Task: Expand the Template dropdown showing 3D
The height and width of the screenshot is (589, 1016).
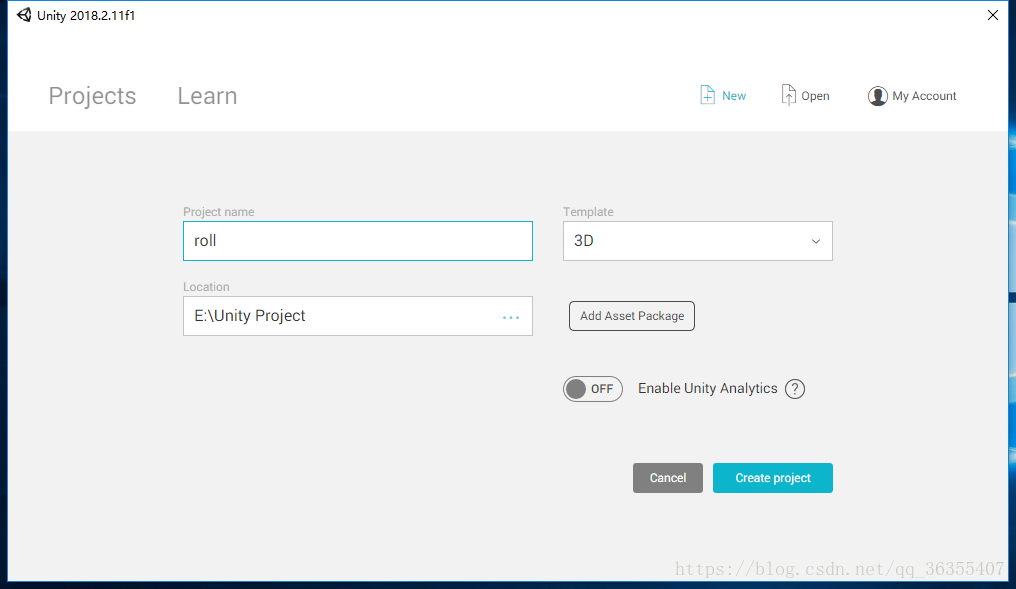Action: click(x=697, y=241)
